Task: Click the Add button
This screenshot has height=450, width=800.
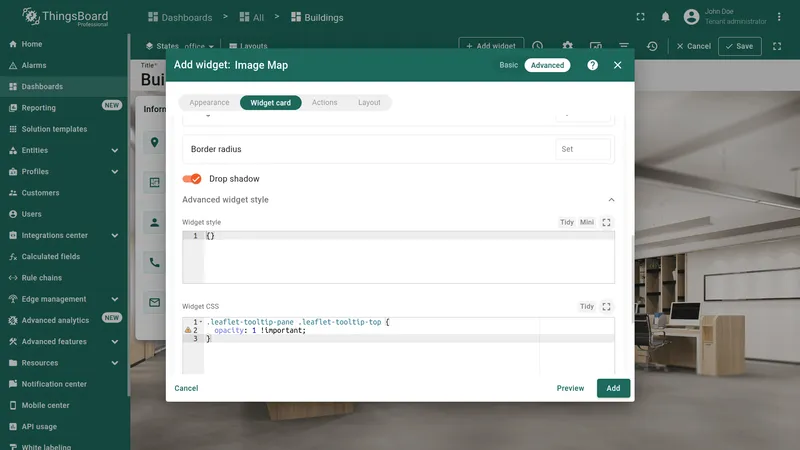Action: 613,388
